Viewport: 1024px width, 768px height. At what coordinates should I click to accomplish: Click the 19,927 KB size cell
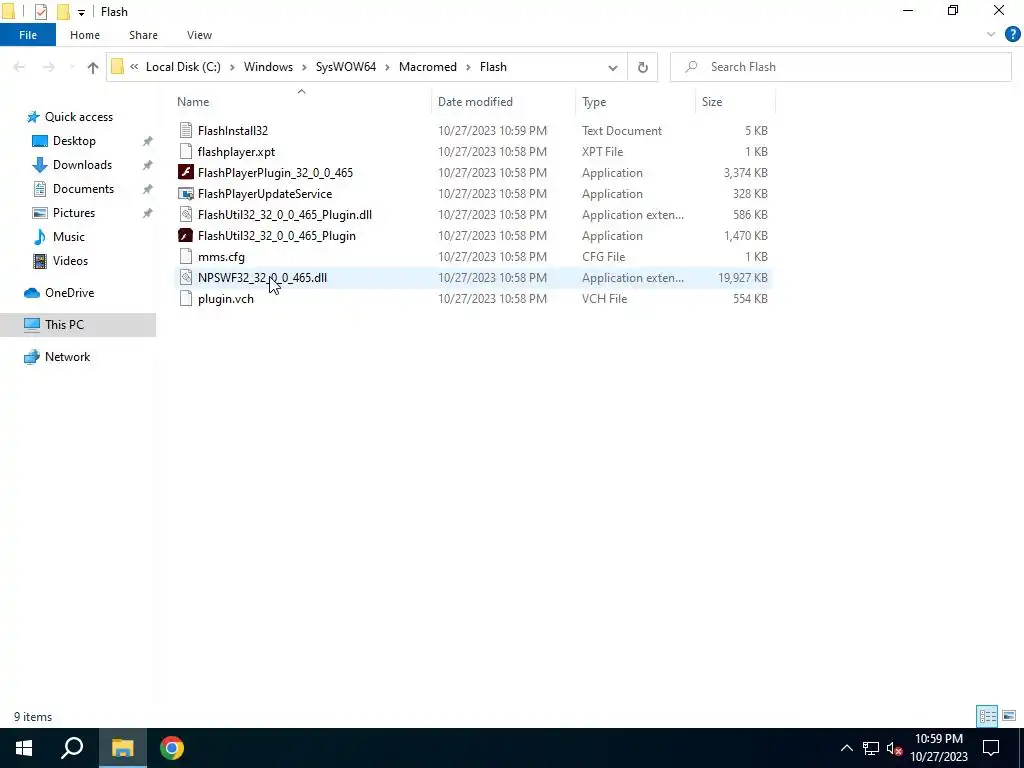tap(743, 278)
